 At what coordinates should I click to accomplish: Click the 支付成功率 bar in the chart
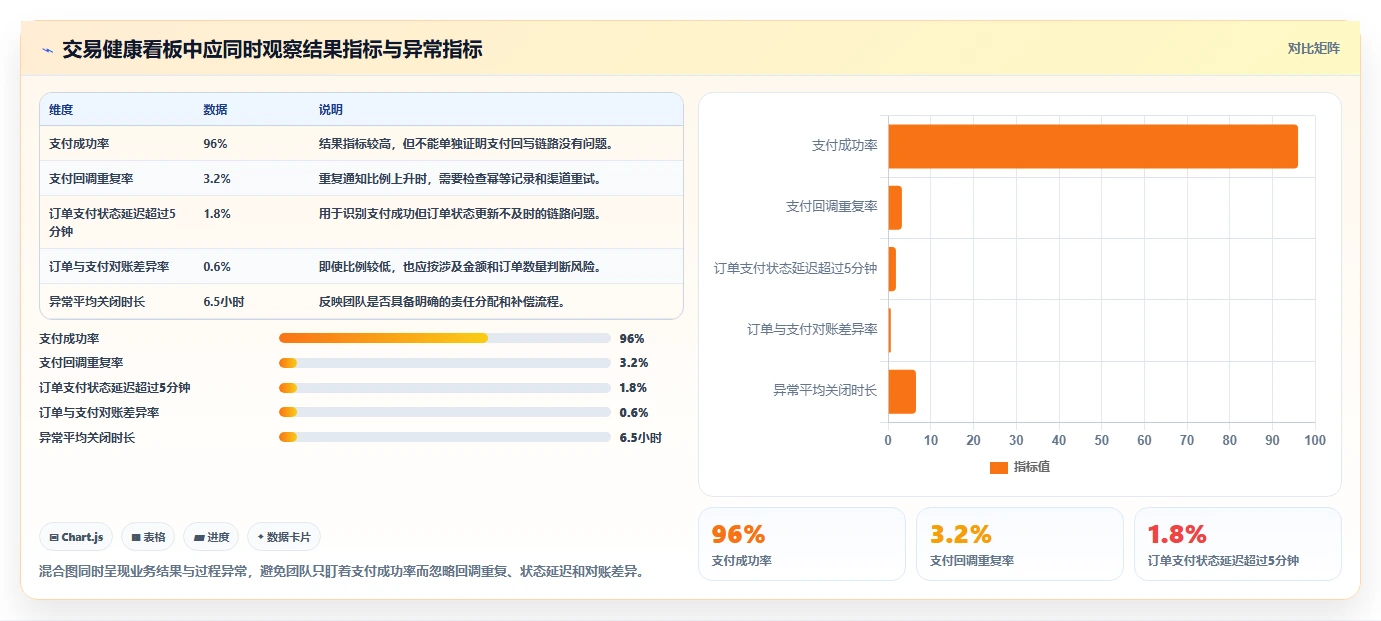[1093, 146]
